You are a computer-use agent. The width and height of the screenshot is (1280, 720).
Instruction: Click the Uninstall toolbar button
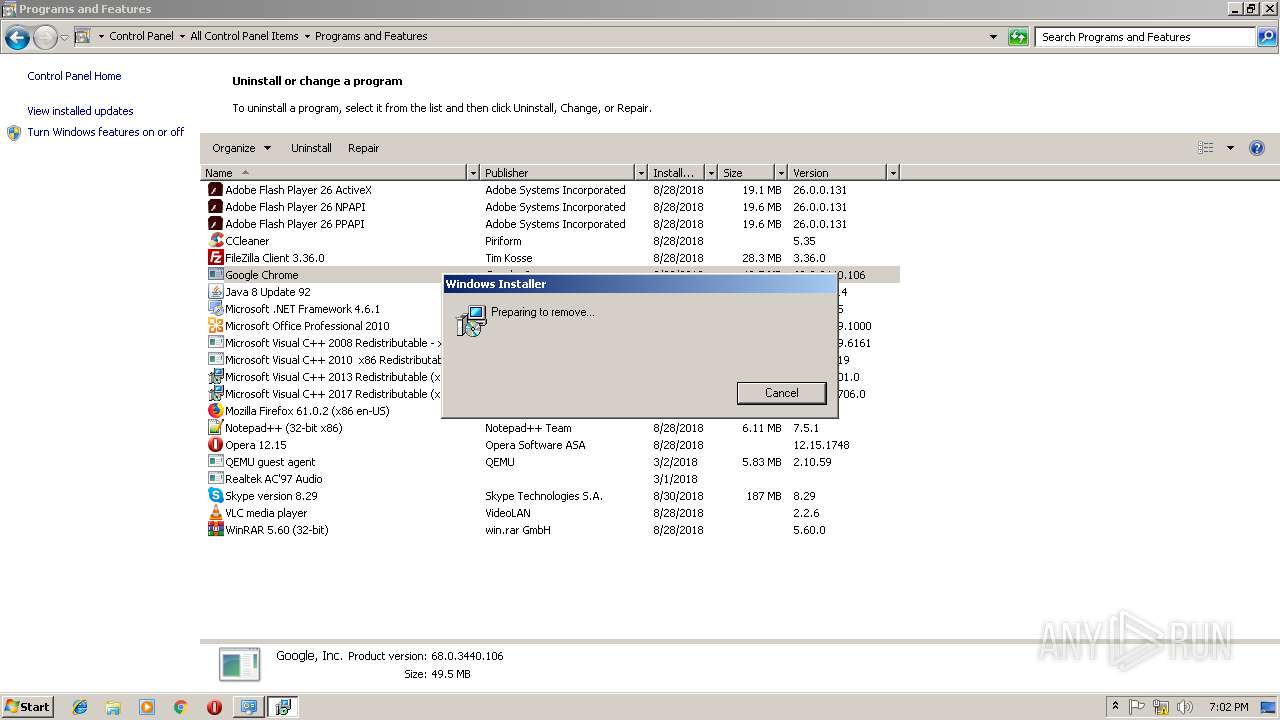click(311, 148)
